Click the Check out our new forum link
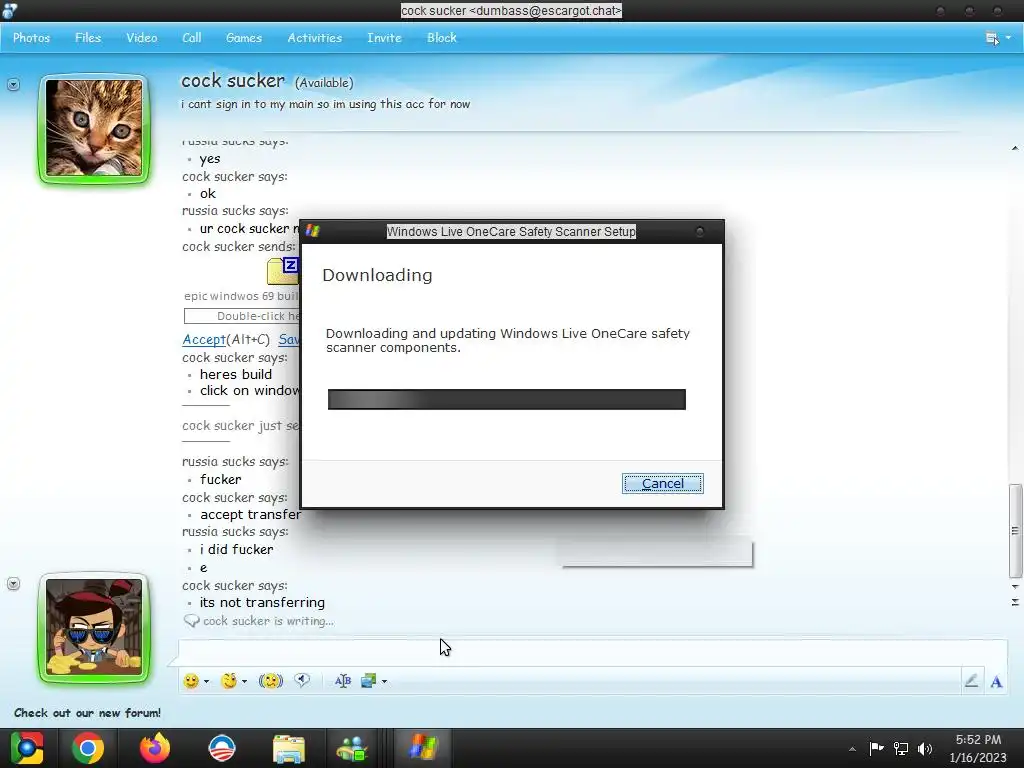This screenshot has height=768, width=1024. (x=88, y=713)
